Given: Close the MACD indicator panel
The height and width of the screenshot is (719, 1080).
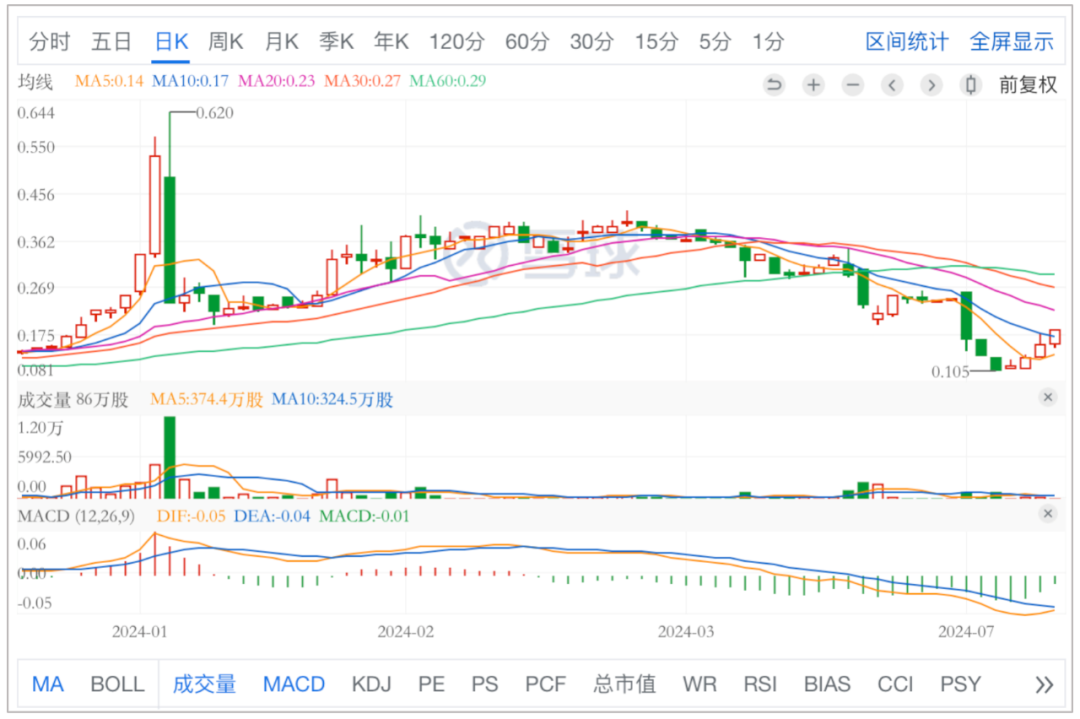Looking at the screenshot, I should click(1047, 514).
